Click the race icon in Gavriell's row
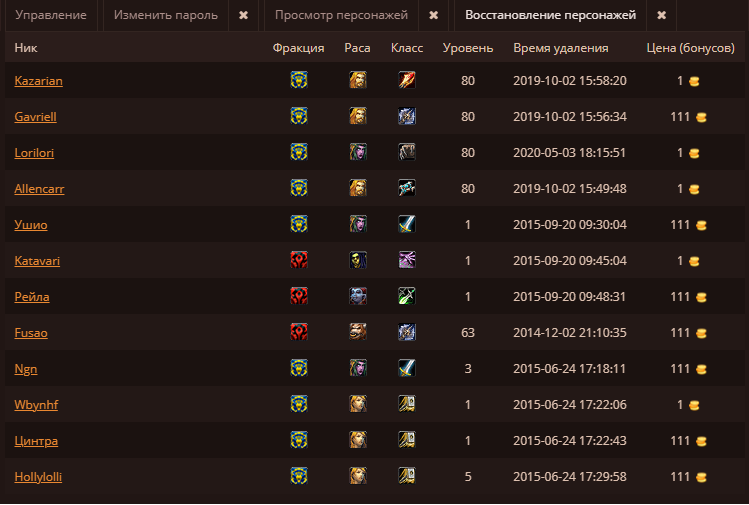Screen dimensions: 749x505 coord(357,116)
